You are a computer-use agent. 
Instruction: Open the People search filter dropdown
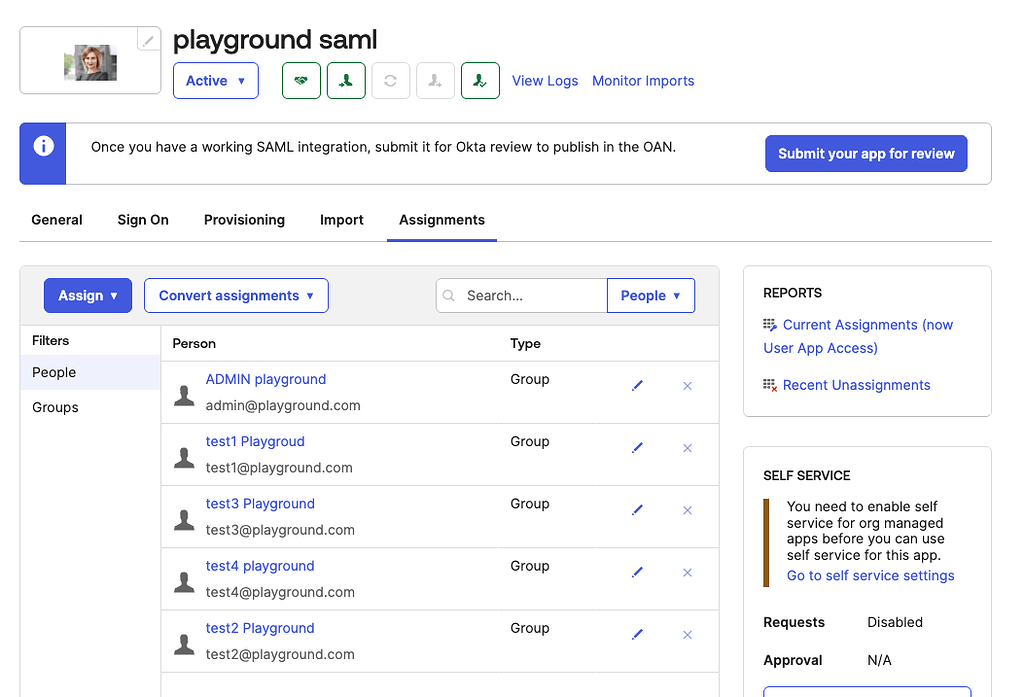coord(650,296)
